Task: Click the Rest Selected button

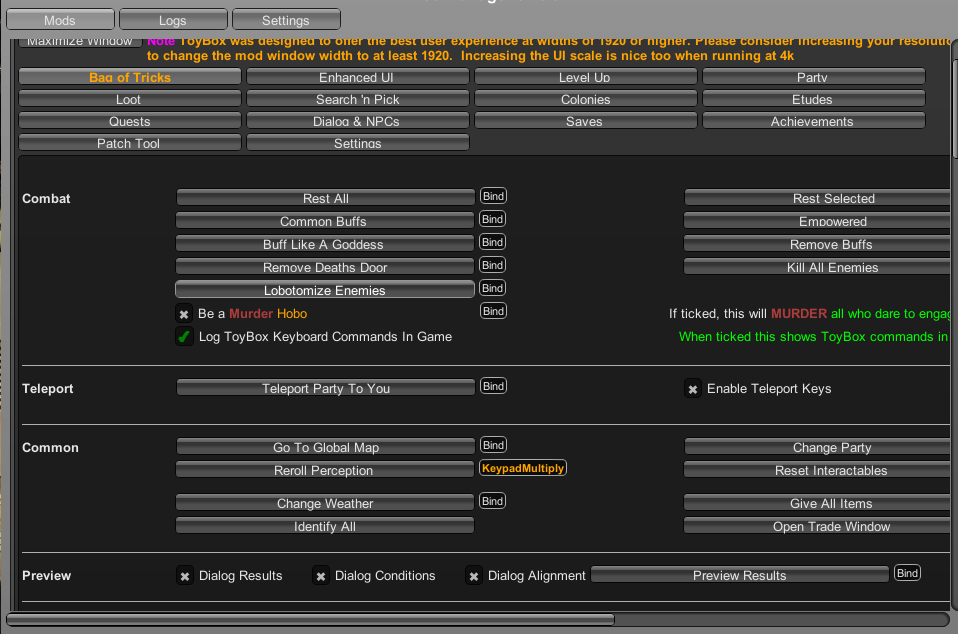Action: coord(819,198)
